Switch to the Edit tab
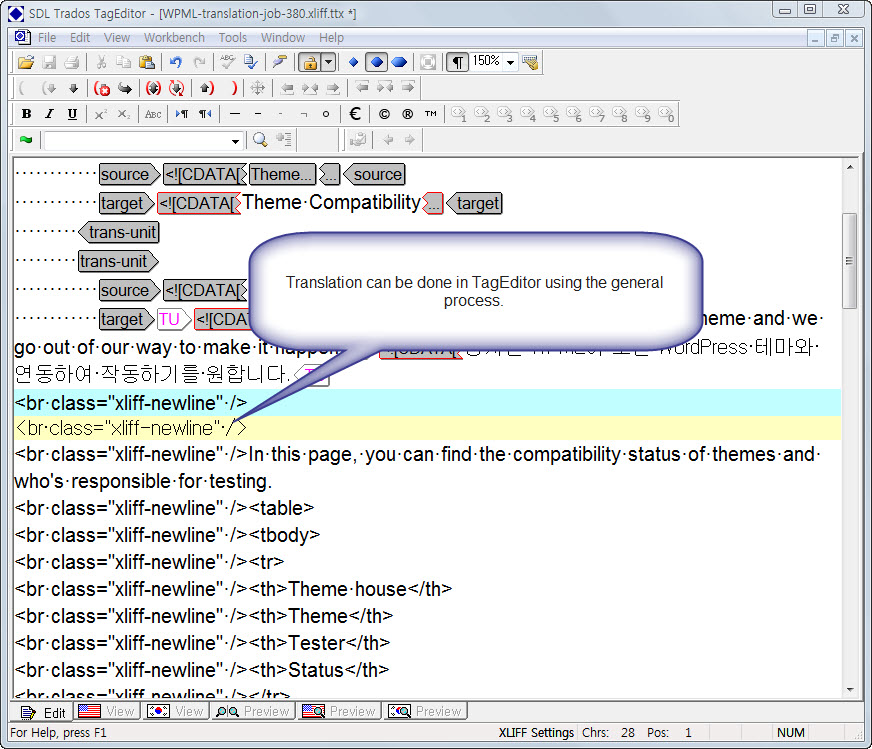 point(43,712)
